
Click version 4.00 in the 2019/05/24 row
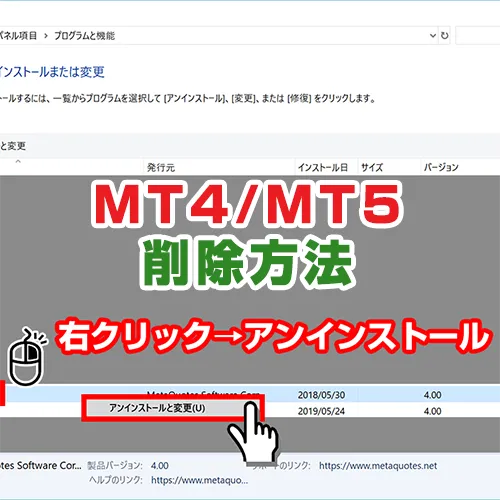pos(433,411)
